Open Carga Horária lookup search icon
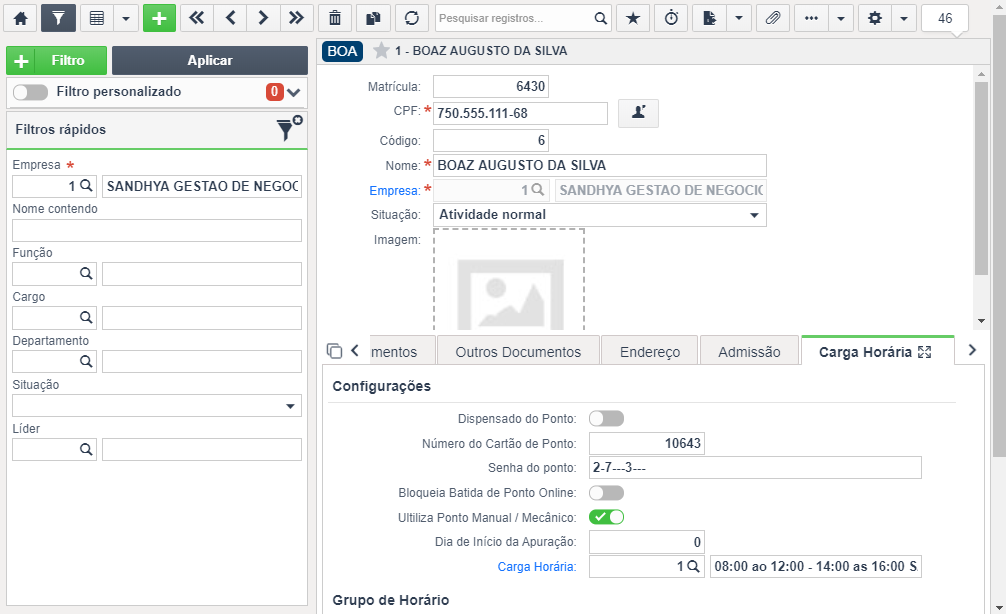 click(694, 567)
